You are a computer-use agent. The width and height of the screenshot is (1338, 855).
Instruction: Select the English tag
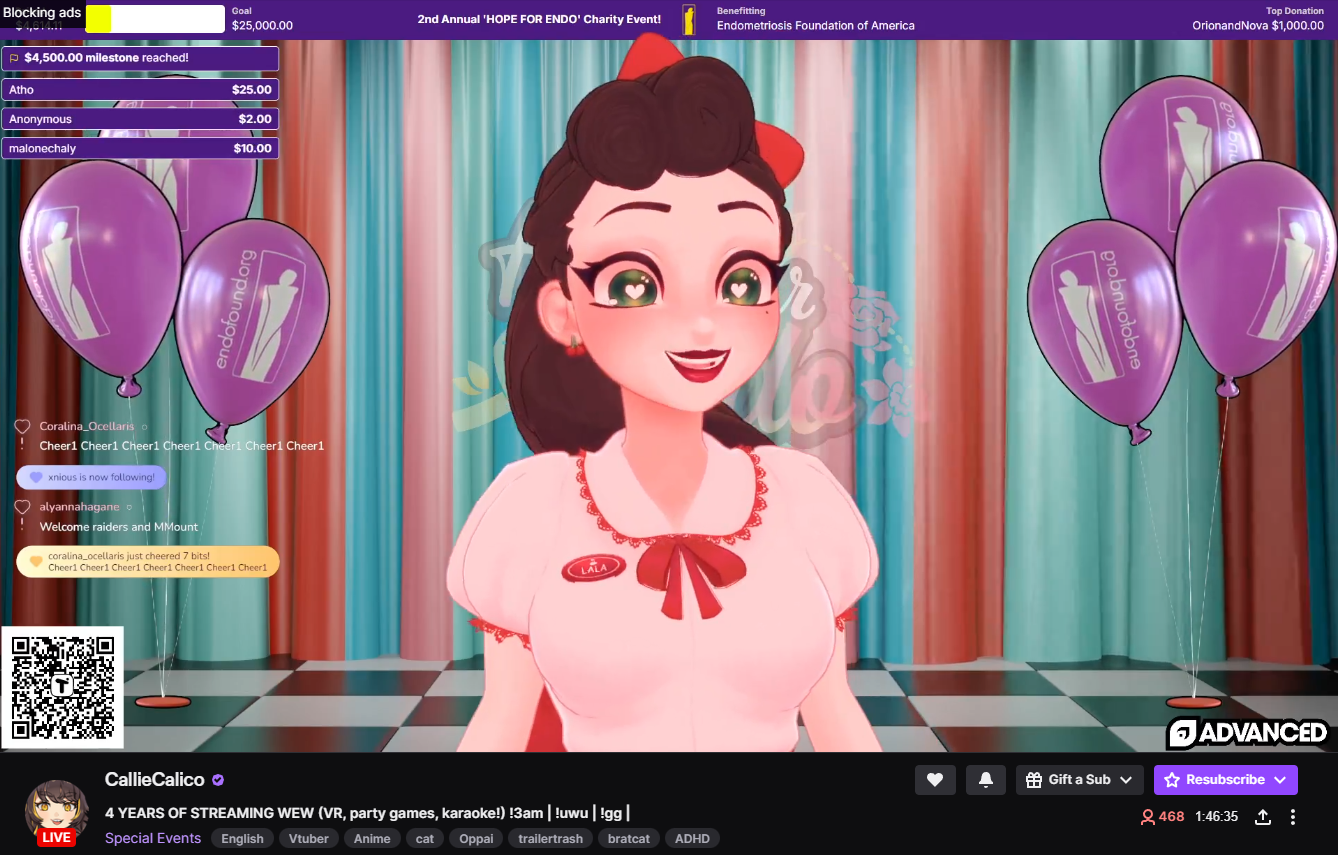point(242,839)
